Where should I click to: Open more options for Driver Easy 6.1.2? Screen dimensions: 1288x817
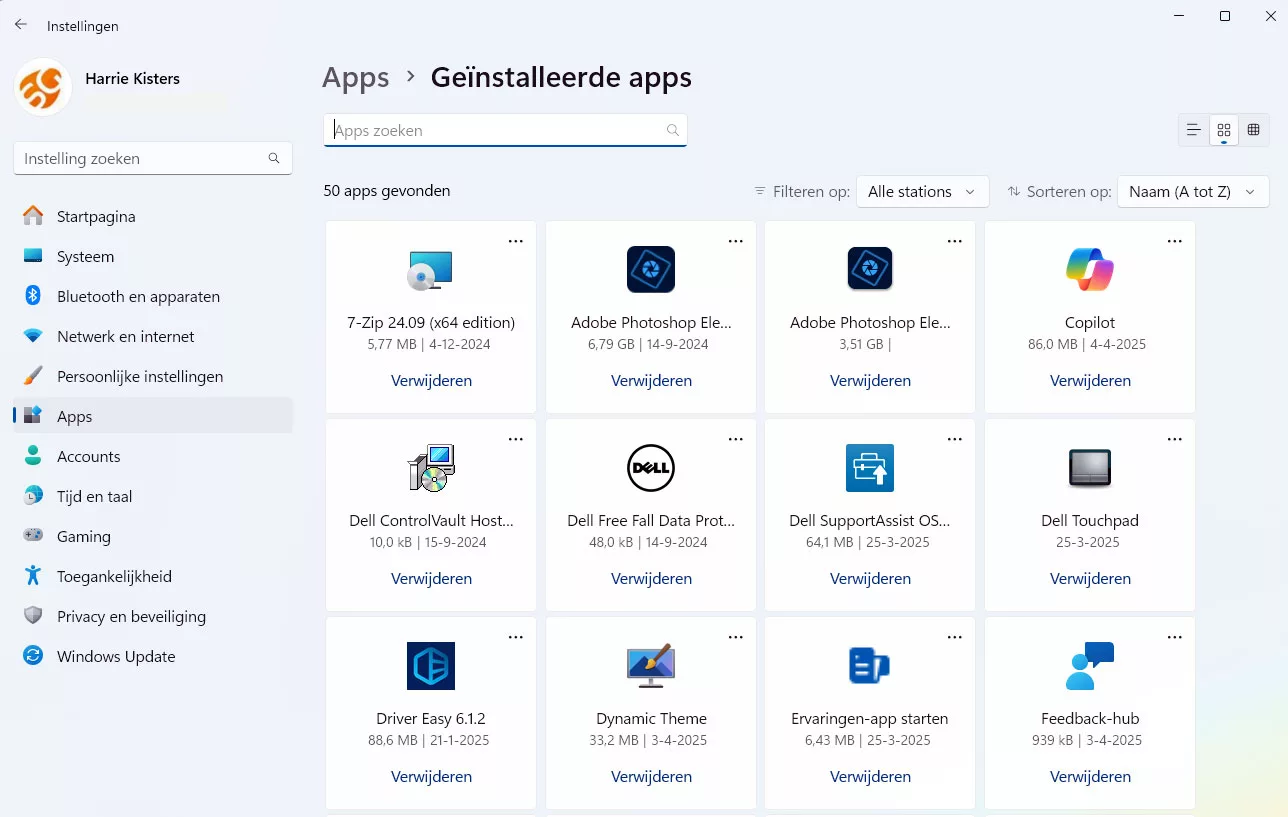[x=516, y=637]
